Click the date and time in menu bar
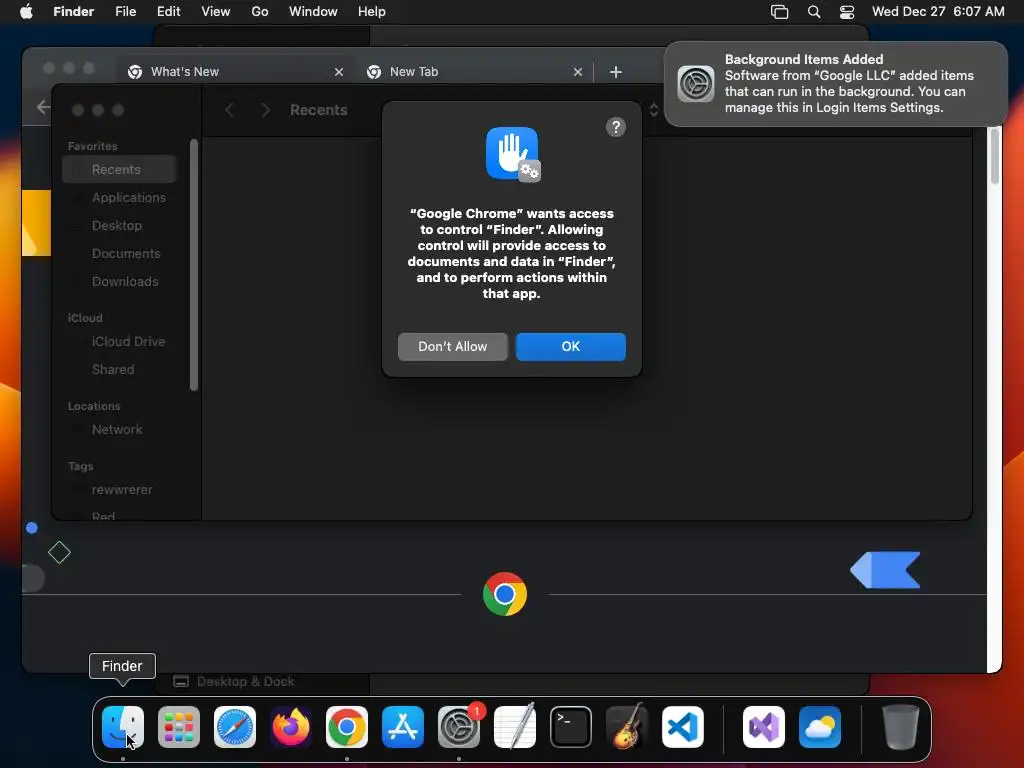Screen dimensions: 1024x768 (x=938, y=12)
